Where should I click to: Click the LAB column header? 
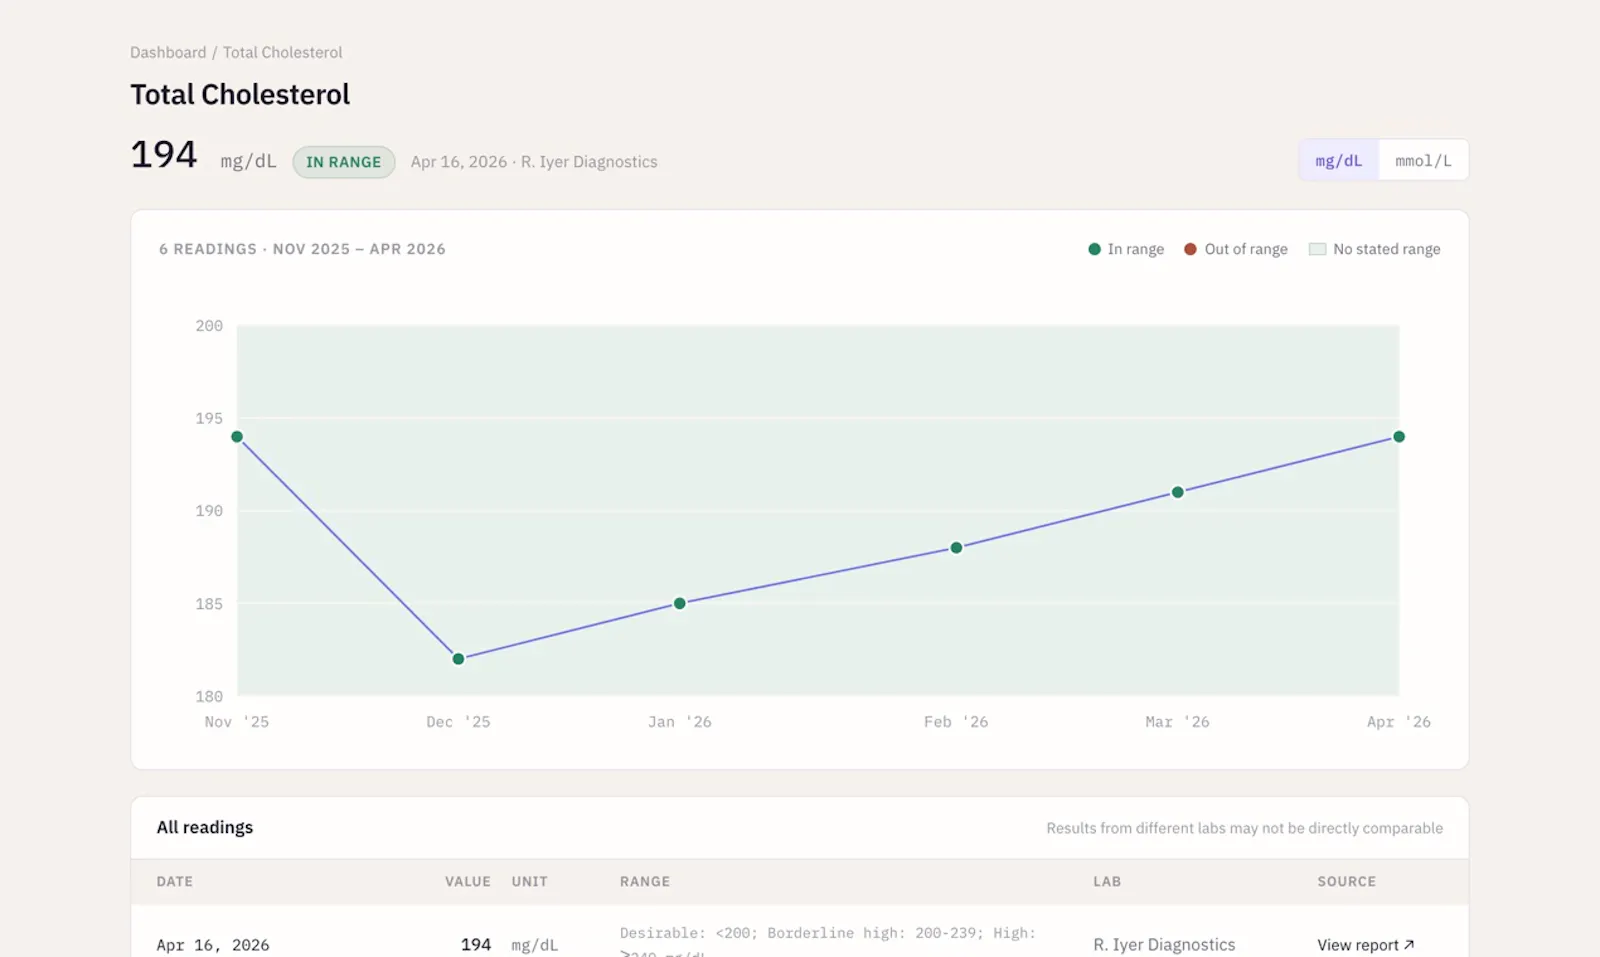click(x=1107, y=881)
